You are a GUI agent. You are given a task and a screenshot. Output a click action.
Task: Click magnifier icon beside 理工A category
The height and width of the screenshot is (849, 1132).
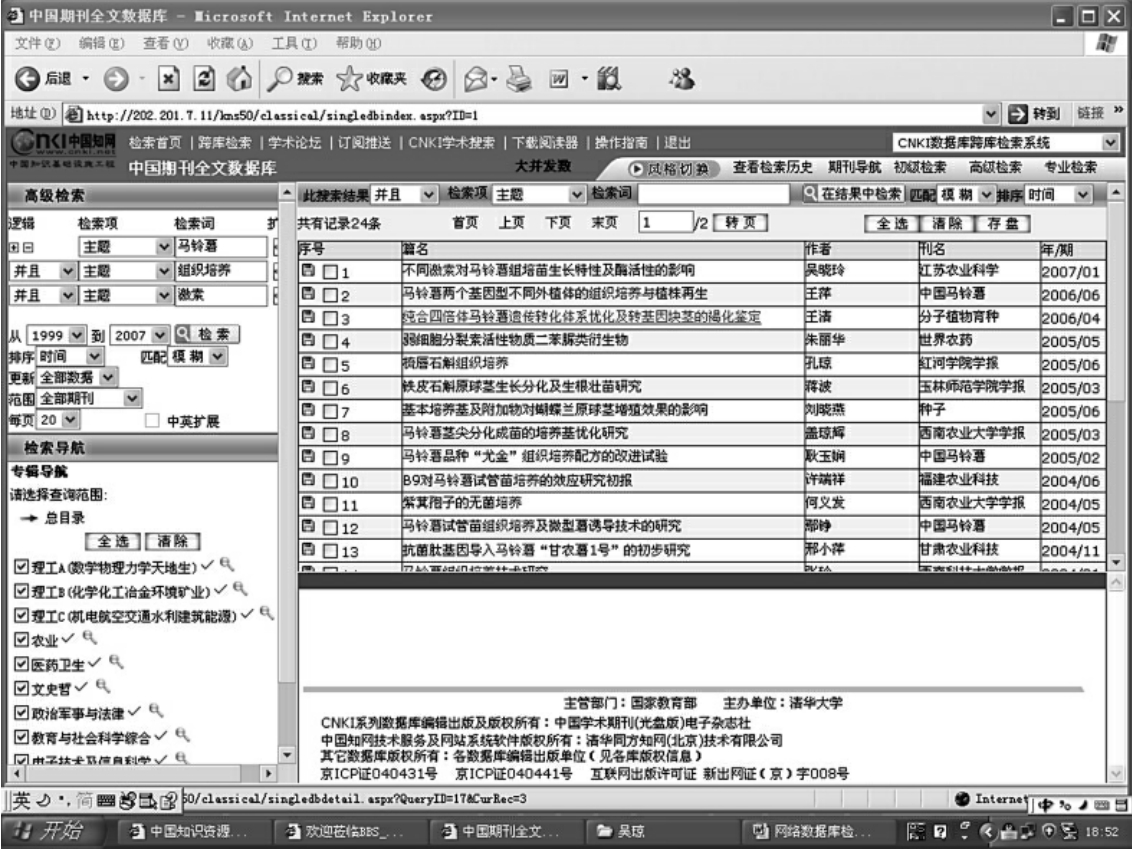tap(227, 565)
